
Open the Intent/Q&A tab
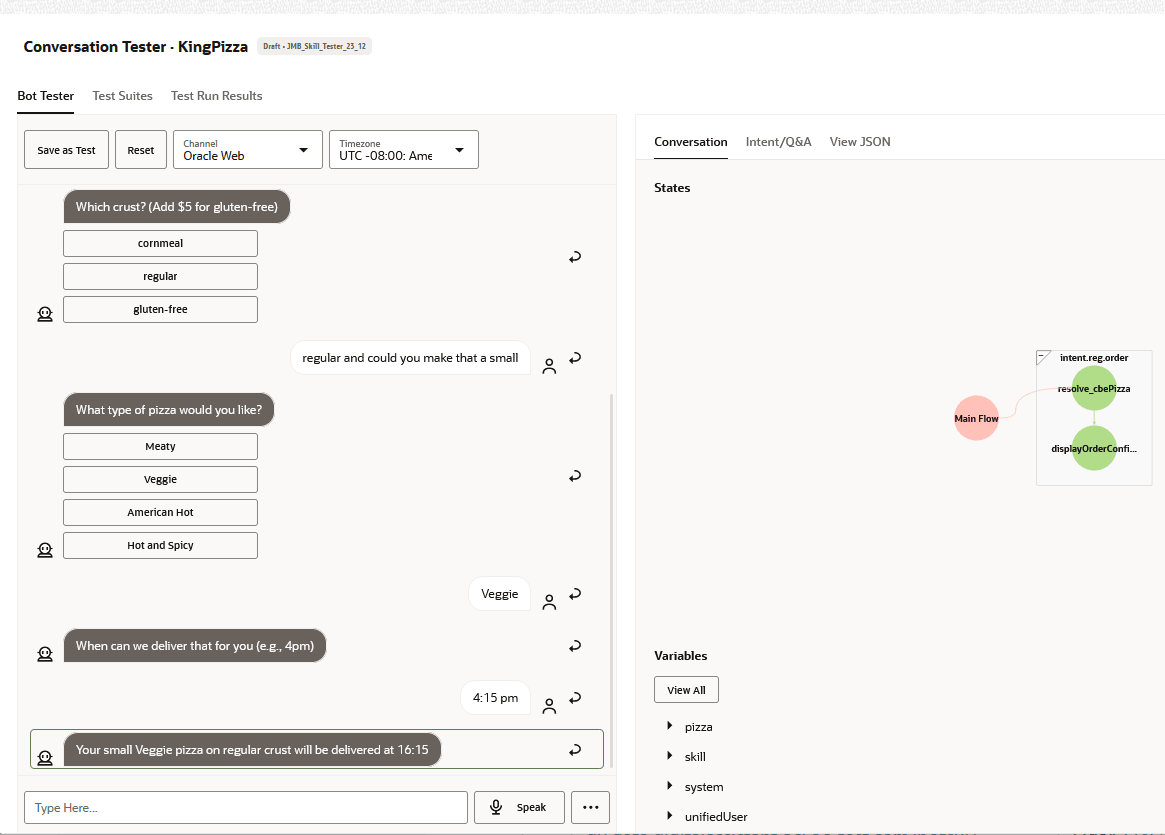779,142
